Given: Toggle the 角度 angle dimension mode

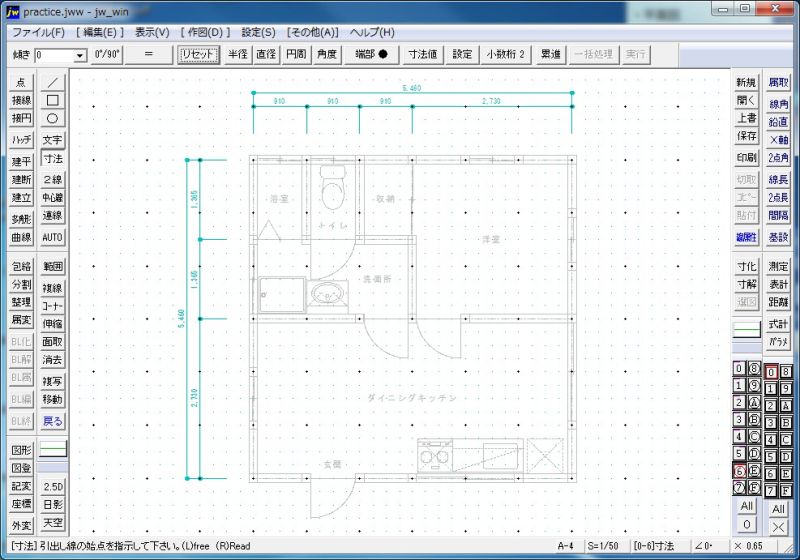Looking at the screenshot, I should coord(327,54).
